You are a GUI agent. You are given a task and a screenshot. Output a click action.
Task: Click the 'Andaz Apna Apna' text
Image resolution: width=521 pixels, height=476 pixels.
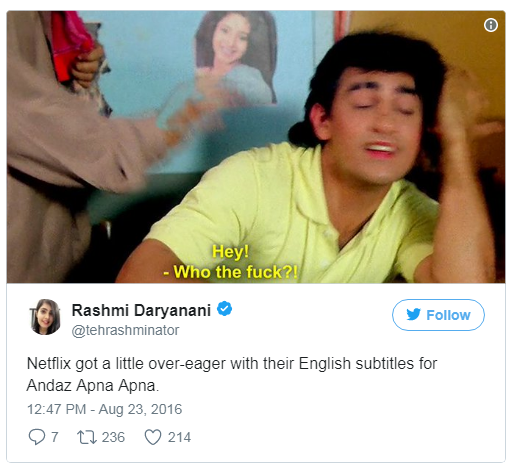[93, 386]
